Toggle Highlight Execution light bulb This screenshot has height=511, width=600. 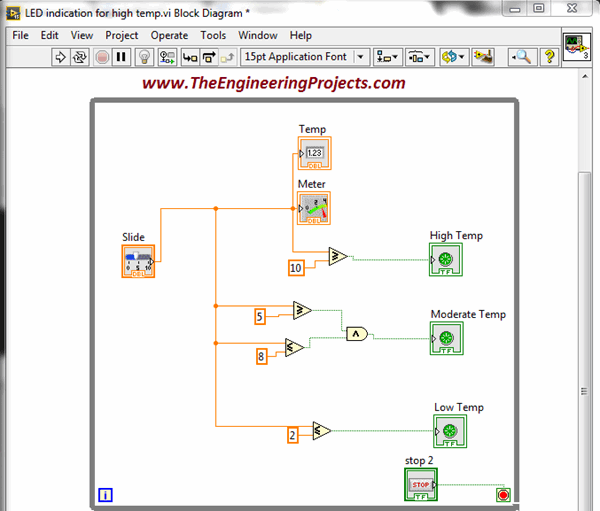pos(144,57)
